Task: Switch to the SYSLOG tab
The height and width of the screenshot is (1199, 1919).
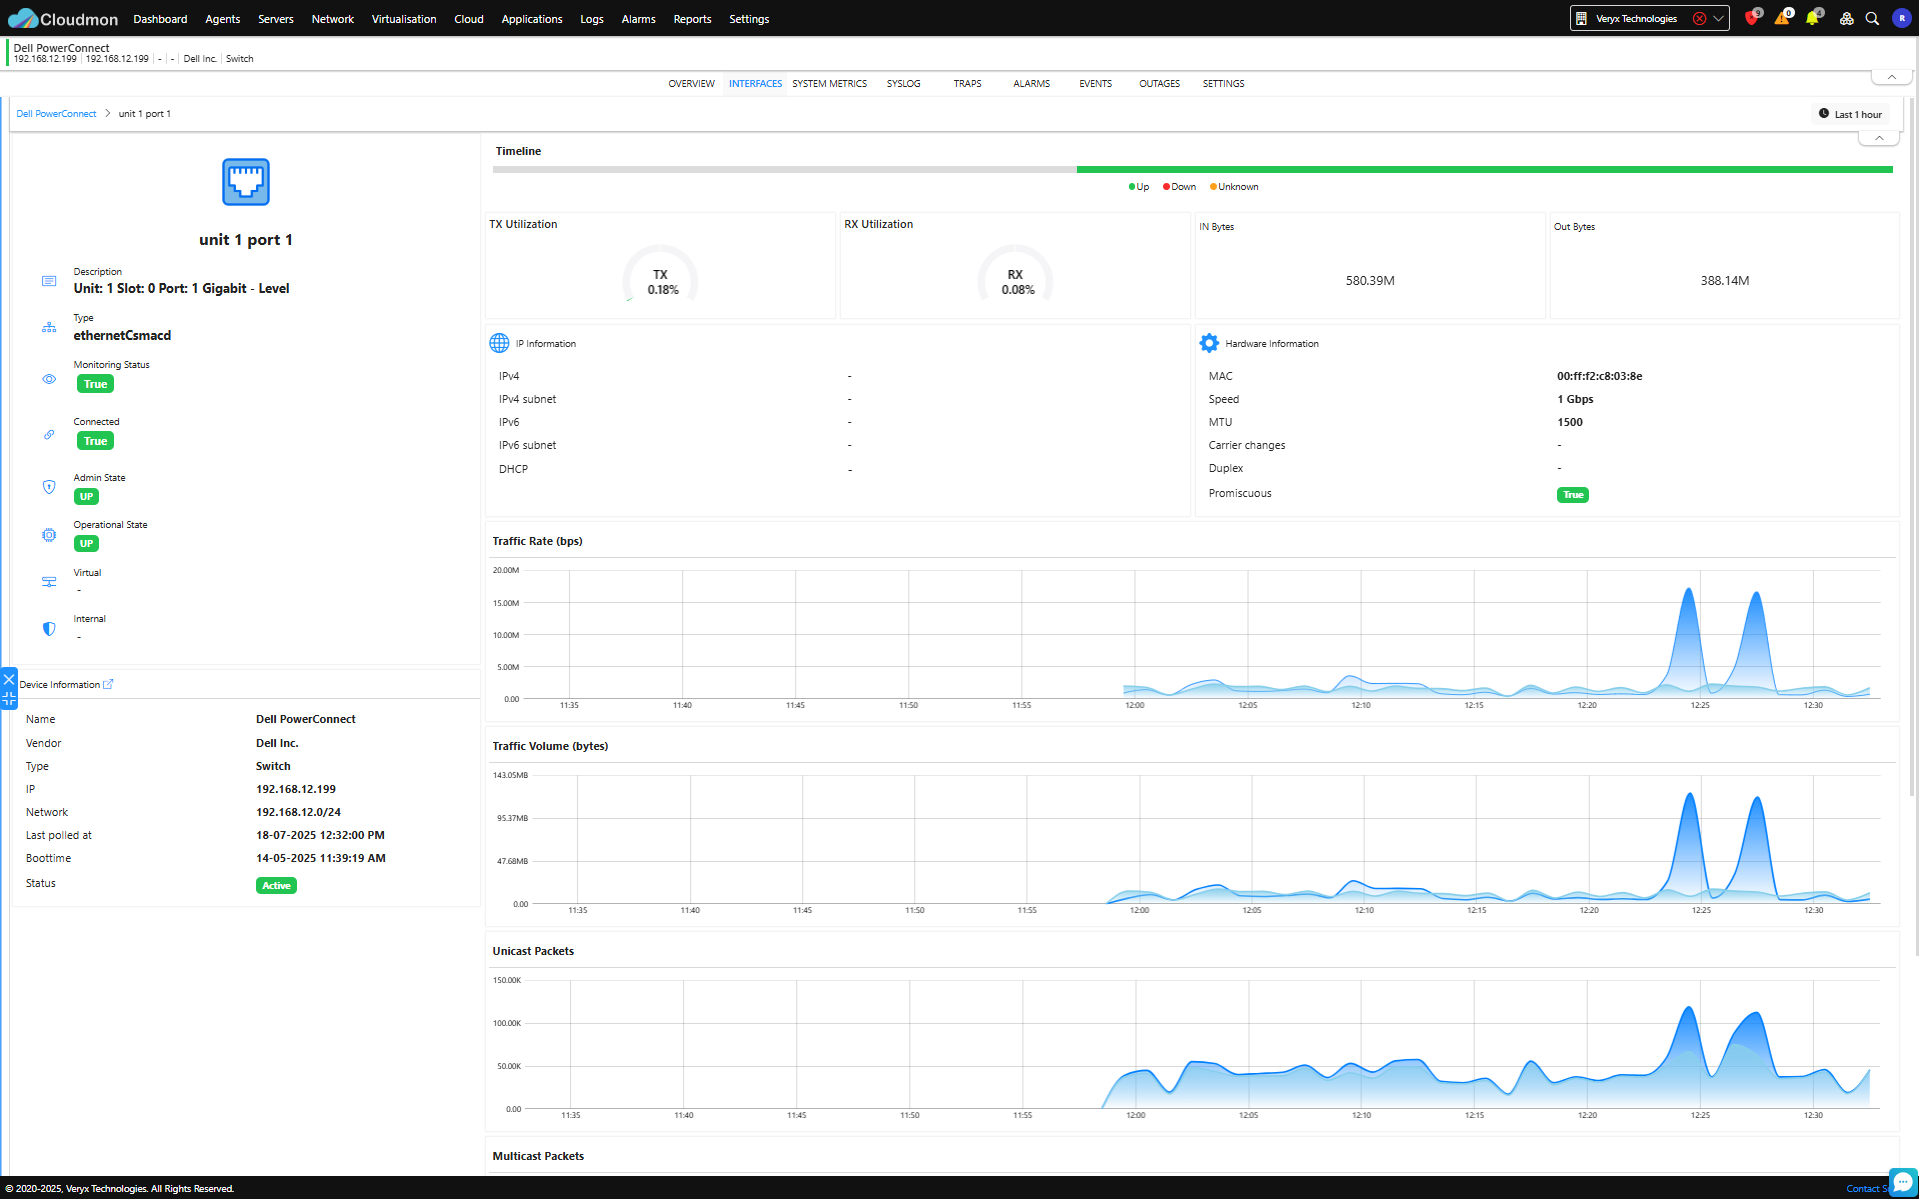Action: pos(903,84)
